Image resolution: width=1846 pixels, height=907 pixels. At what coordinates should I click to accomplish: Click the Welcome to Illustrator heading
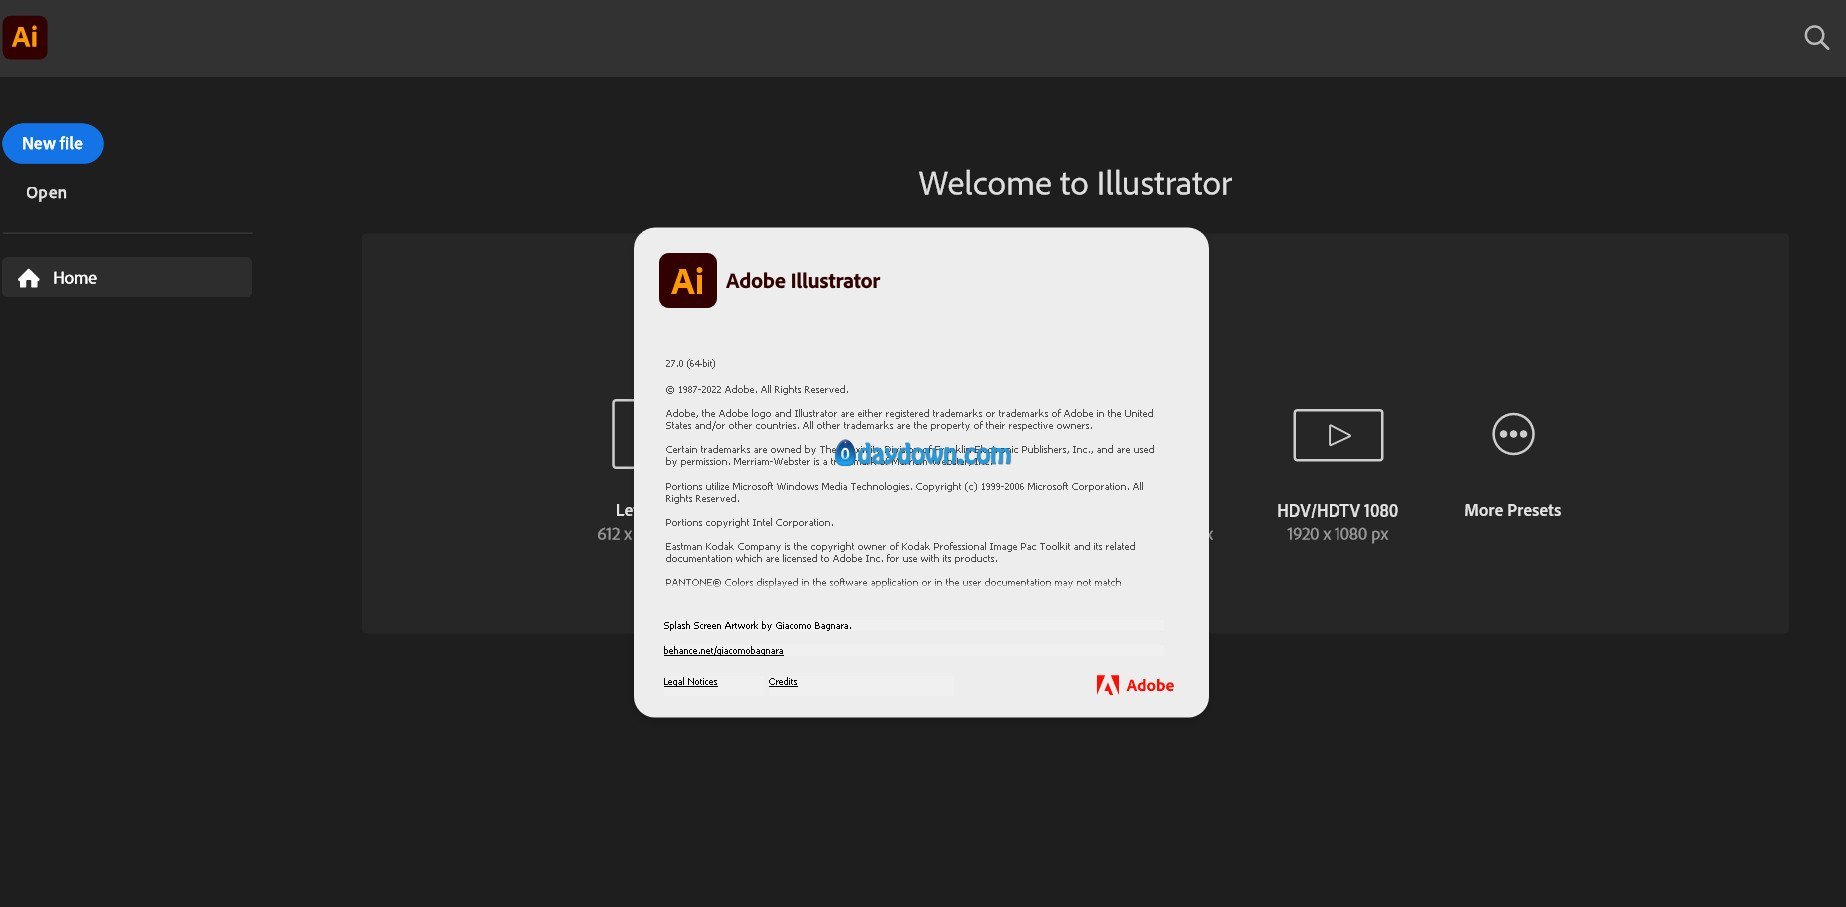pos(1075,183)
